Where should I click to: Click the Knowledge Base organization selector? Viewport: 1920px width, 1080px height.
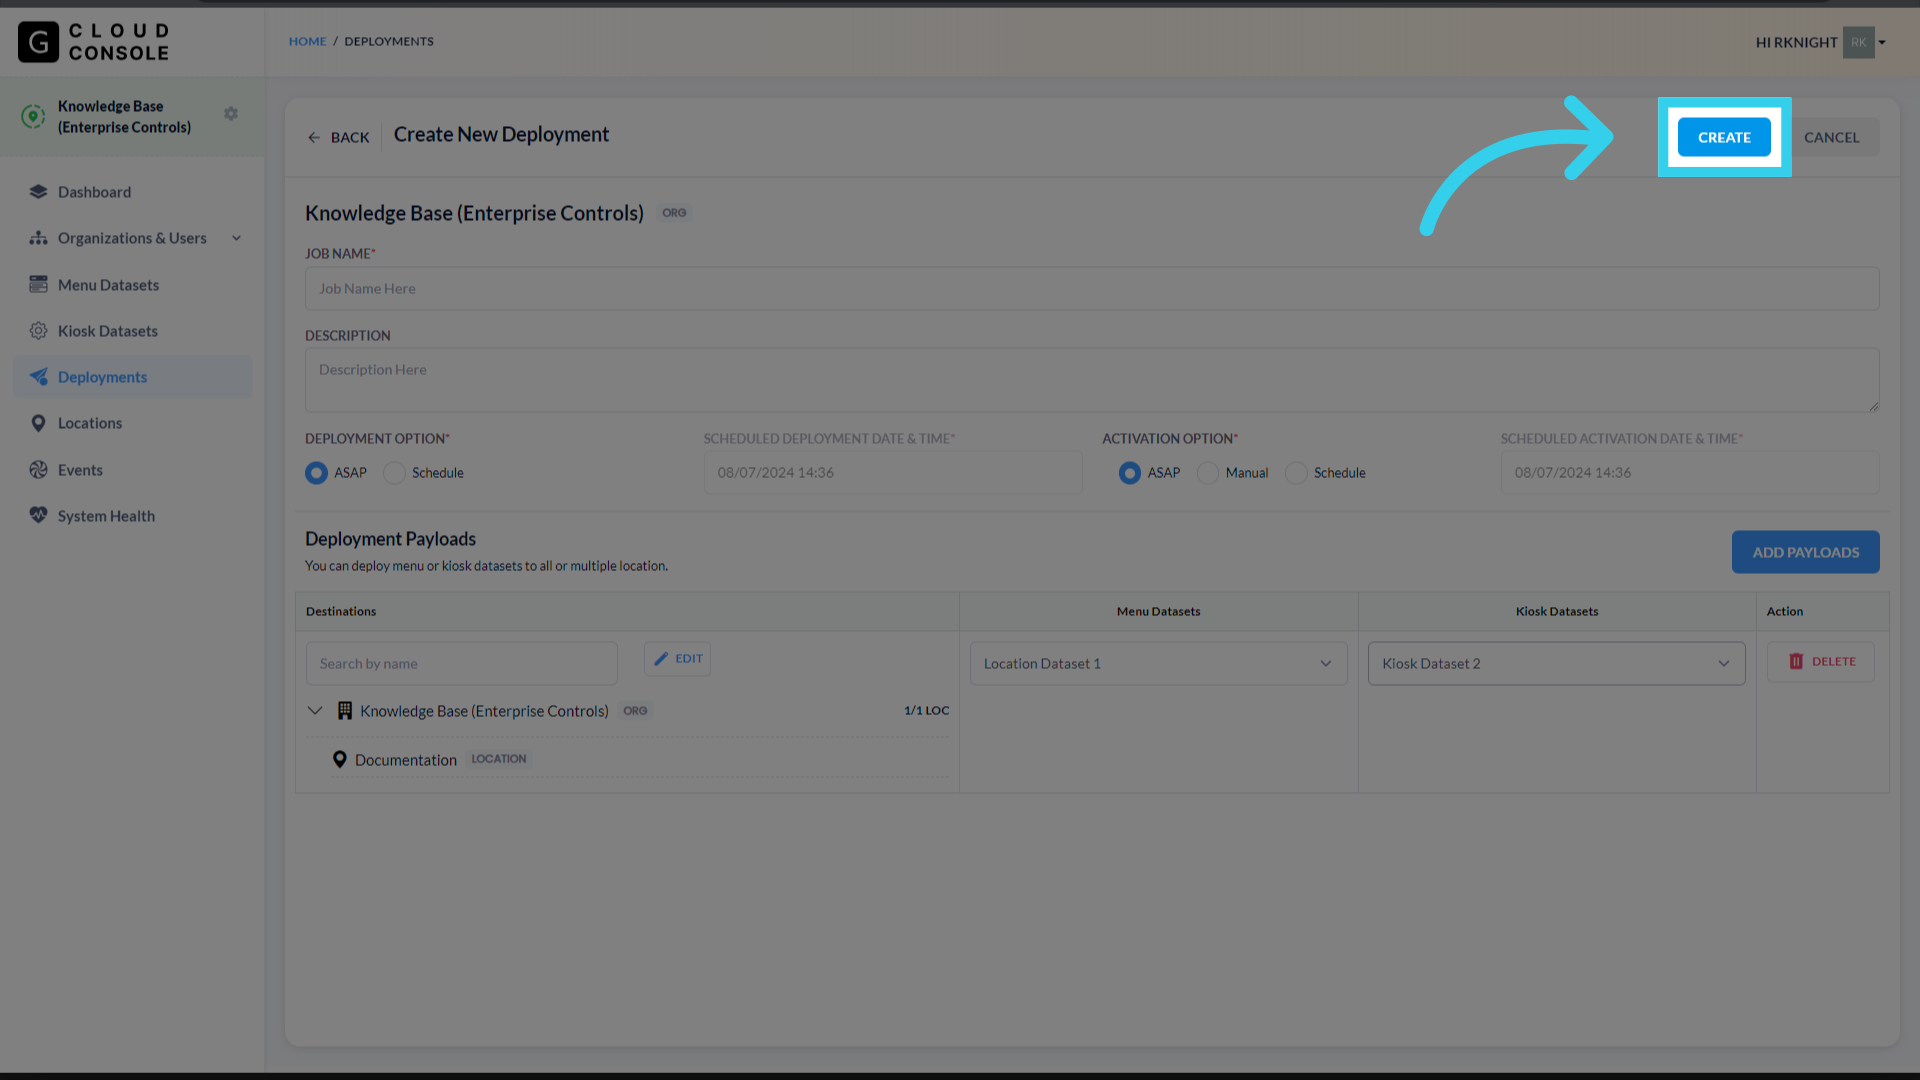click(132, 116)
